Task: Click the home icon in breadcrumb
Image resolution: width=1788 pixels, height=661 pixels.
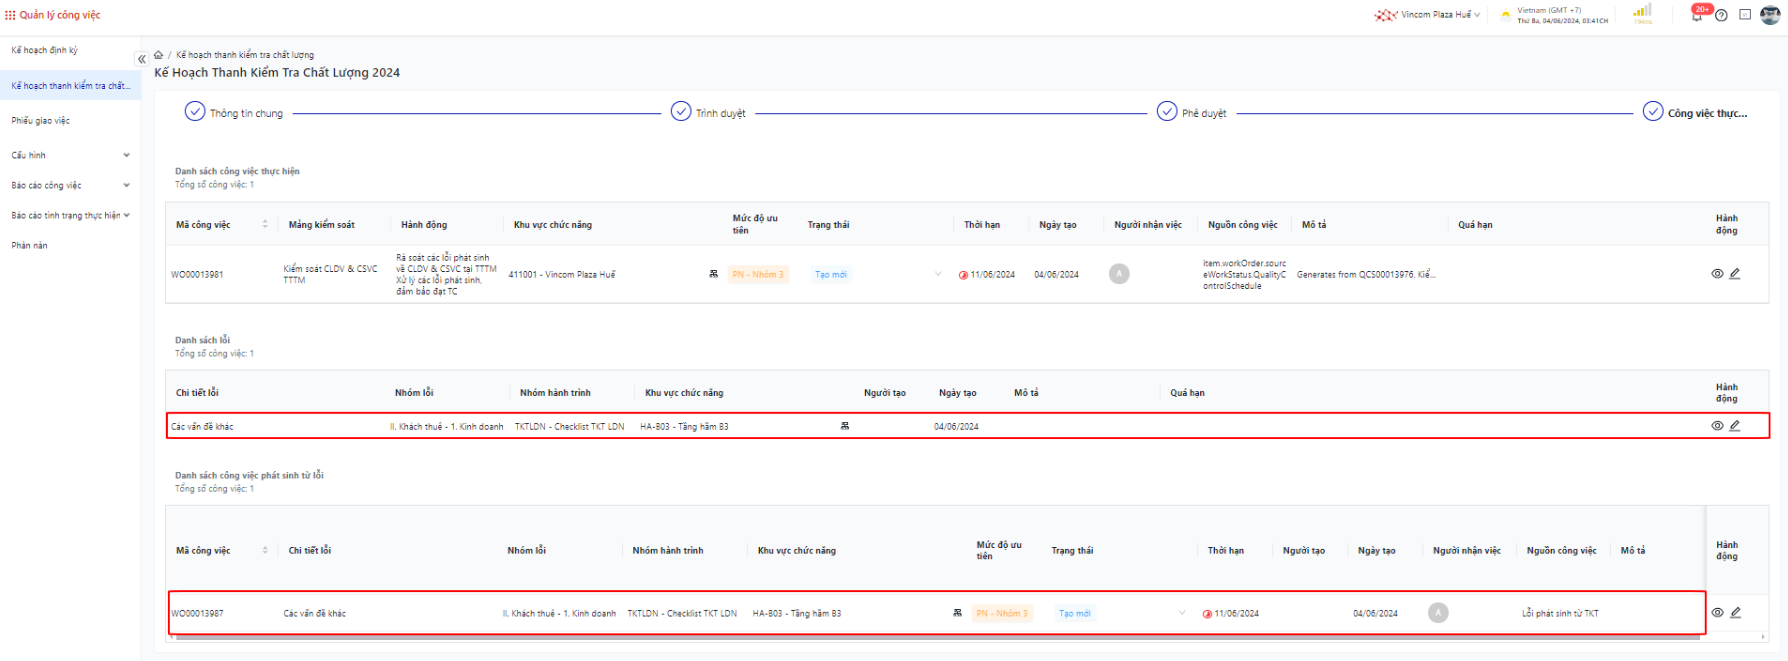Action: pyautogui.click(x=158, y=55)
